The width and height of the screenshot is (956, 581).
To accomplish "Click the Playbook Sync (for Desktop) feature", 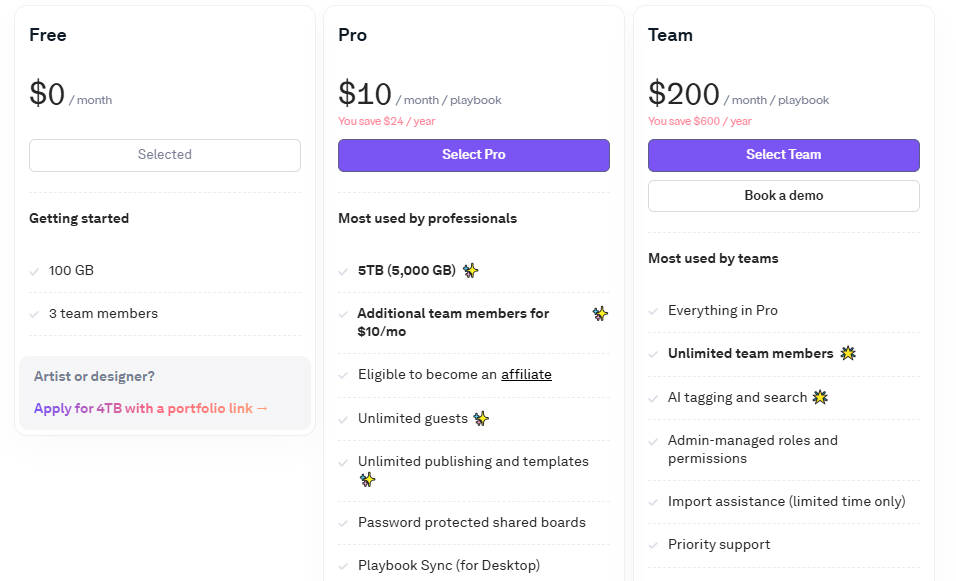I will [x=449, y=565].
